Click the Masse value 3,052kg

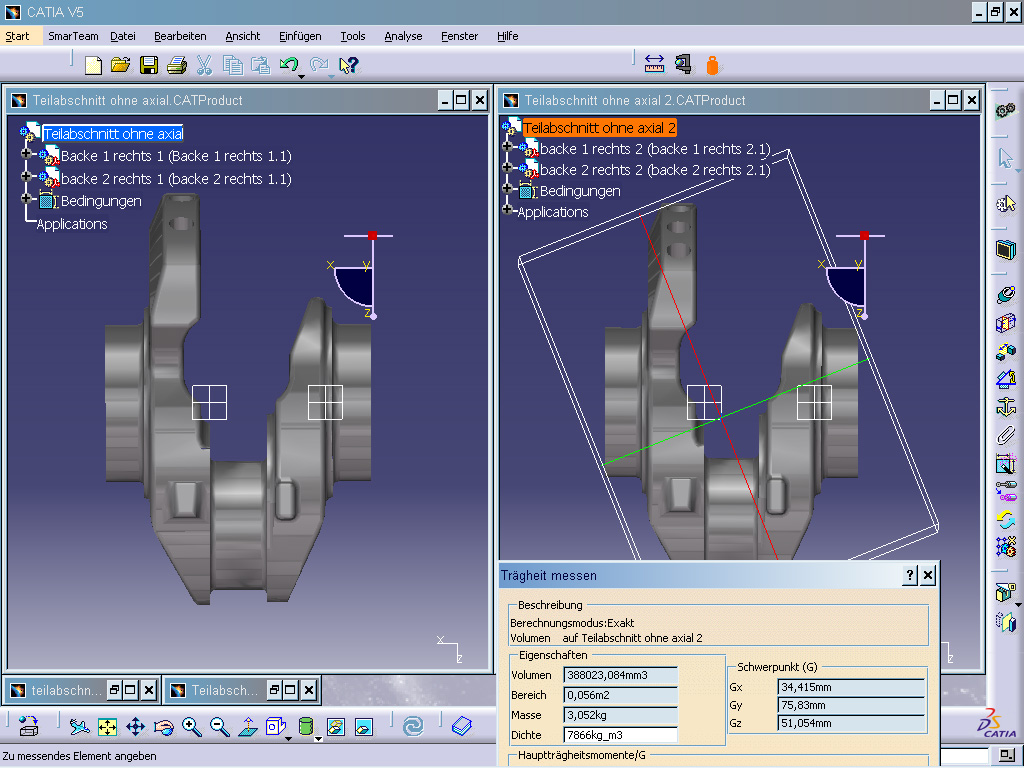(620, 714)
